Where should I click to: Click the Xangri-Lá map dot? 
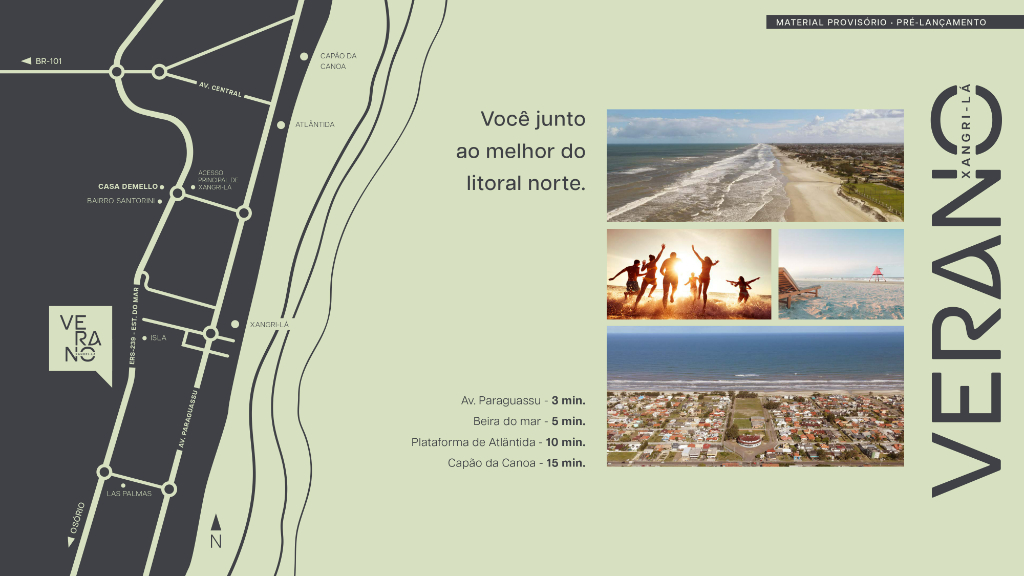(x=234, y=324)
